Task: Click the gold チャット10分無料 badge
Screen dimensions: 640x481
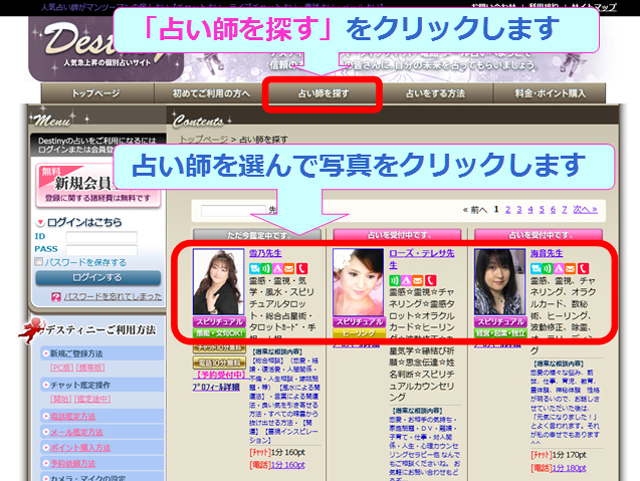Action: 220,348
